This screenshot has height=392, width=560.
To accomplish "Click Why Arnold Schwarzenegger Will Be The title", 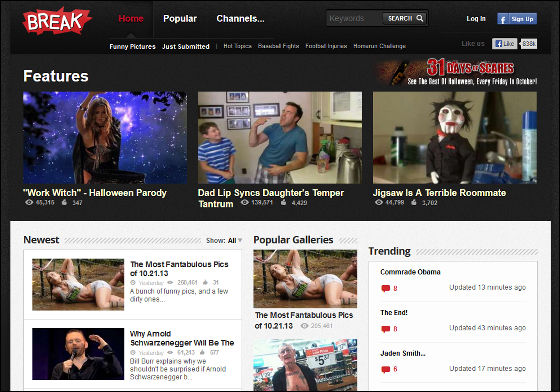I will point(182,338).
